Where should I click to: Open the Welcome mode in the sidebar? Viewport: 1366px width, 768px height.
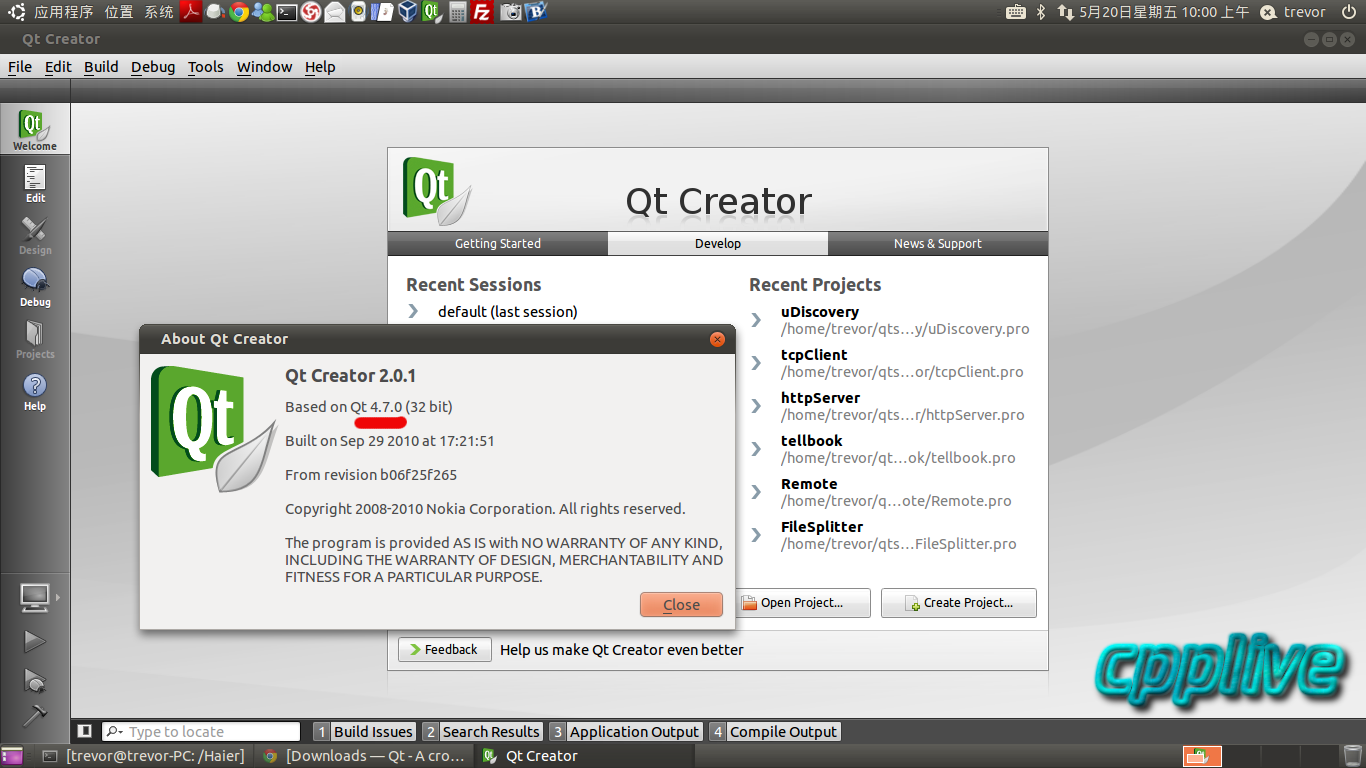[x=35, y=129]
